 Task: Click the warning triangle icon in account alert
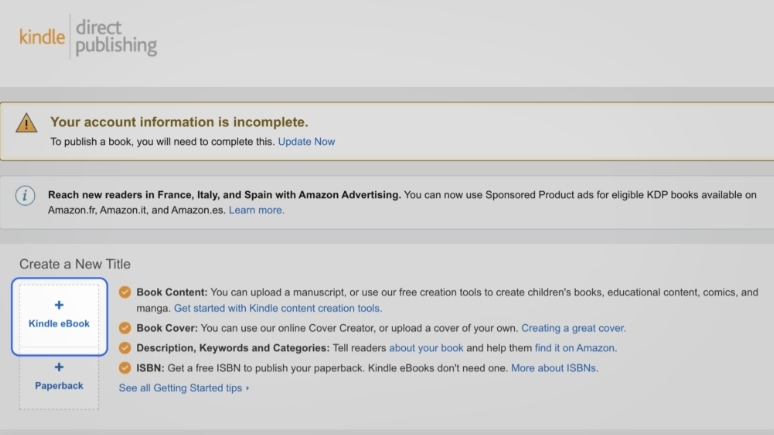(27, 123)
